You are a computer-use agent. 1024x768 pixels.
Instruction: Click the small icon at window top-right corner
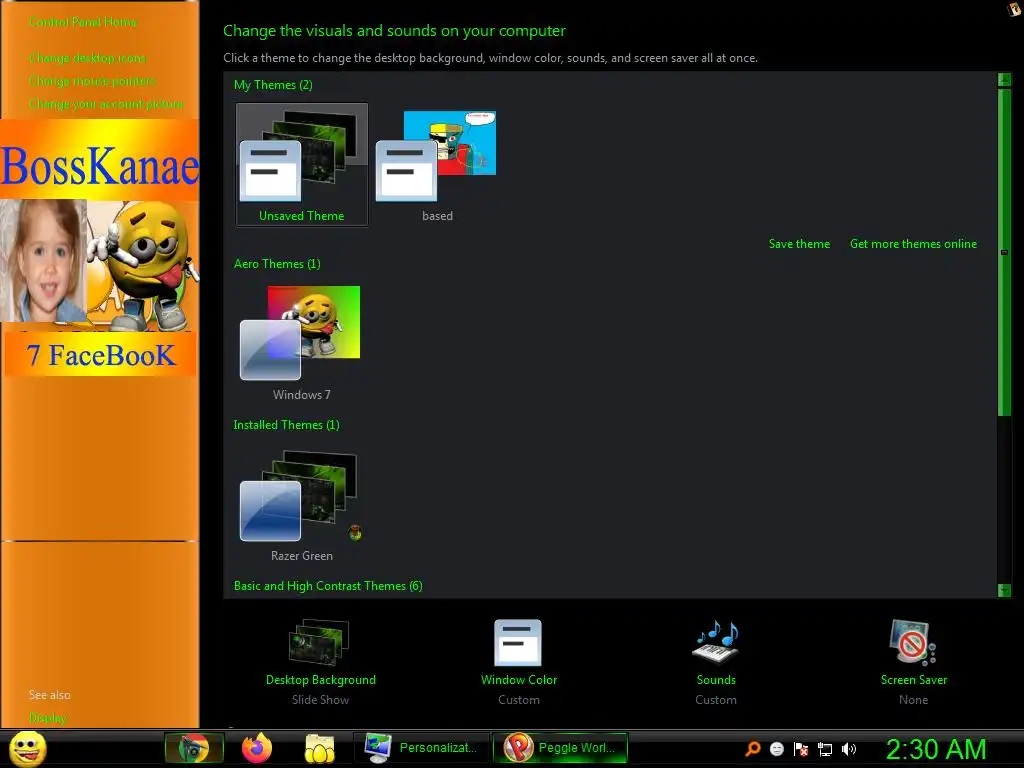click(x=1015, y=9)
